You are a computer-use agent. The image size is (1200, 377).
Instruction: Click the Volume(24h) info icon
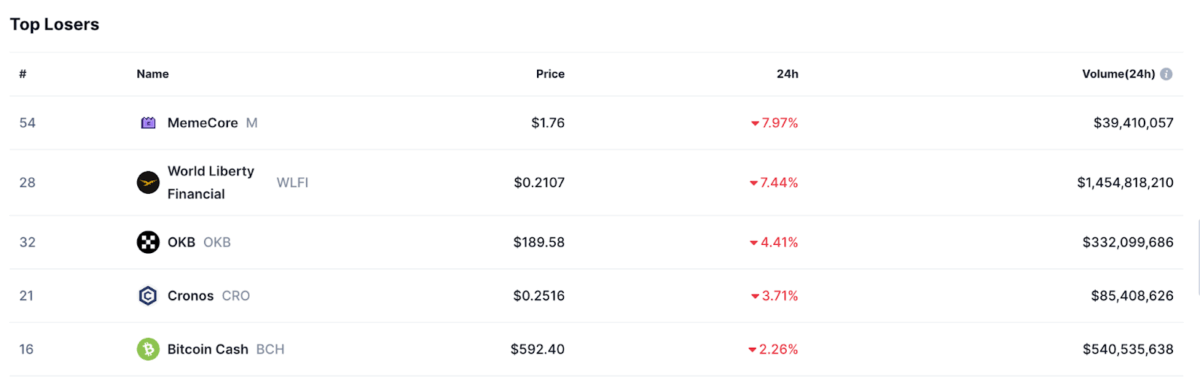[1166, 74]
